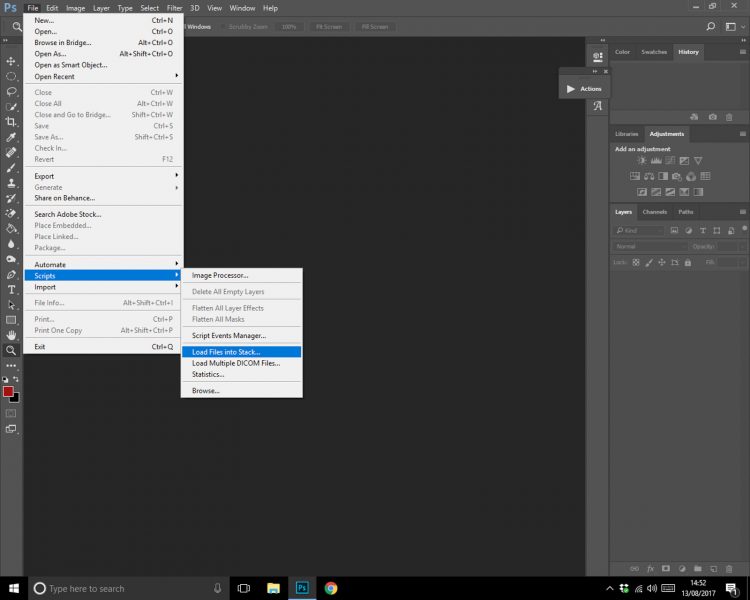Screen dimensions: 750x600
Task: Choose Browse... in the Scripts submenu
Action: pyautogui.click(x=206, y=391)
